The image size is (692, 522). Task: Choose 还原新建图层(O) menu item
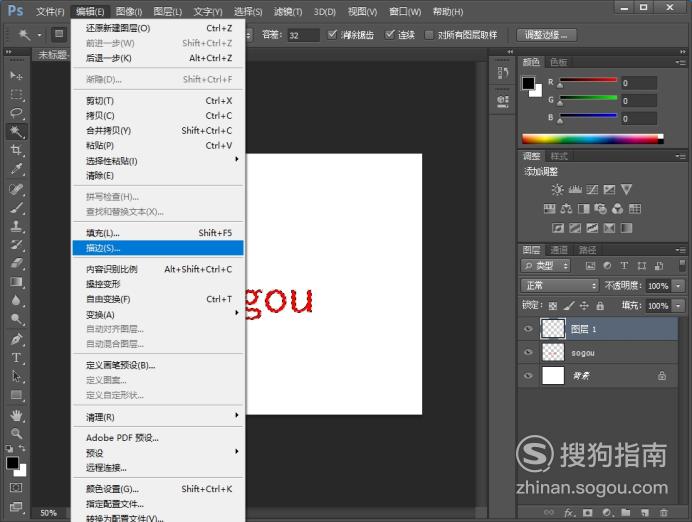pos(158,28)
